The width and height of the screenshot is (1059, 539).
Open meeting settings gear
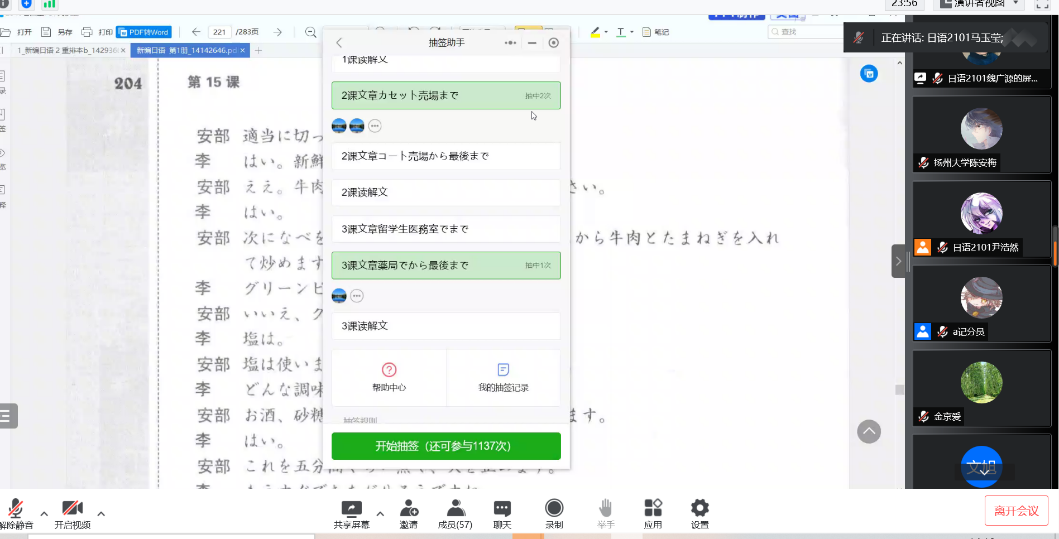click(x=700, y=511)
